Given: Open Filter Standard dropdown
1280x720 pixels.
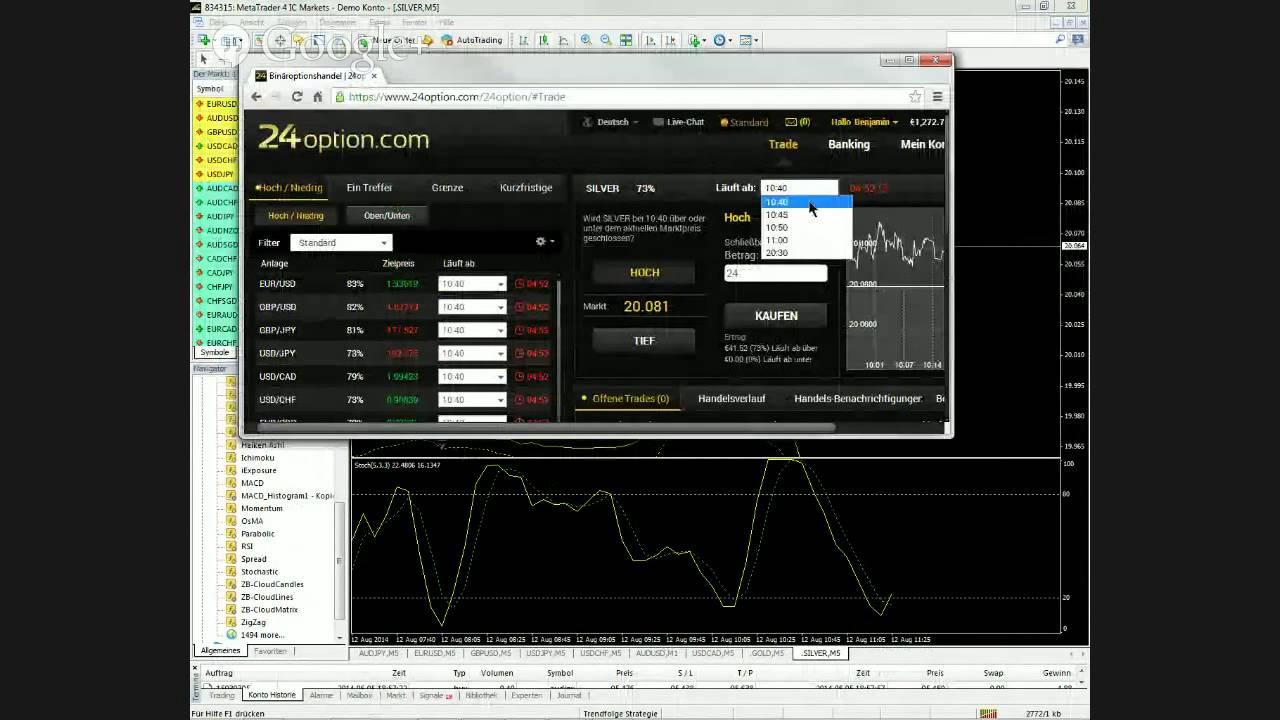Looking at the screenshot, I should [341, 243].
